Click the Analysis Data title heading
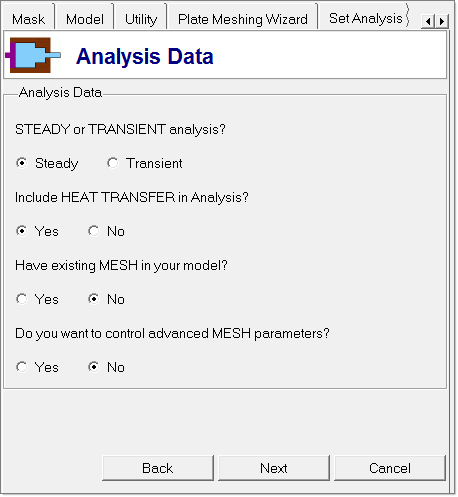The image size is (458, 497). click(x=145, y=56)
